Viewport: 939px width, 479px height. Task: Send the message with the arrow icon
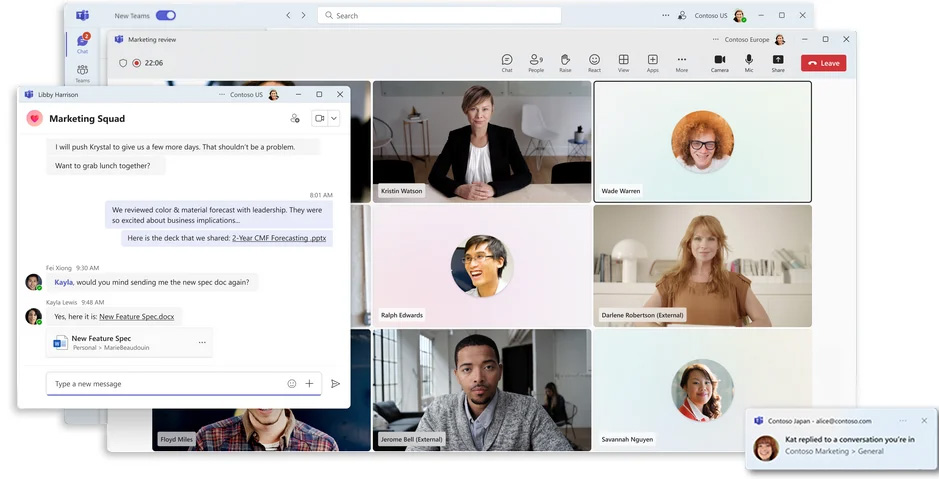tap(335, 383)
